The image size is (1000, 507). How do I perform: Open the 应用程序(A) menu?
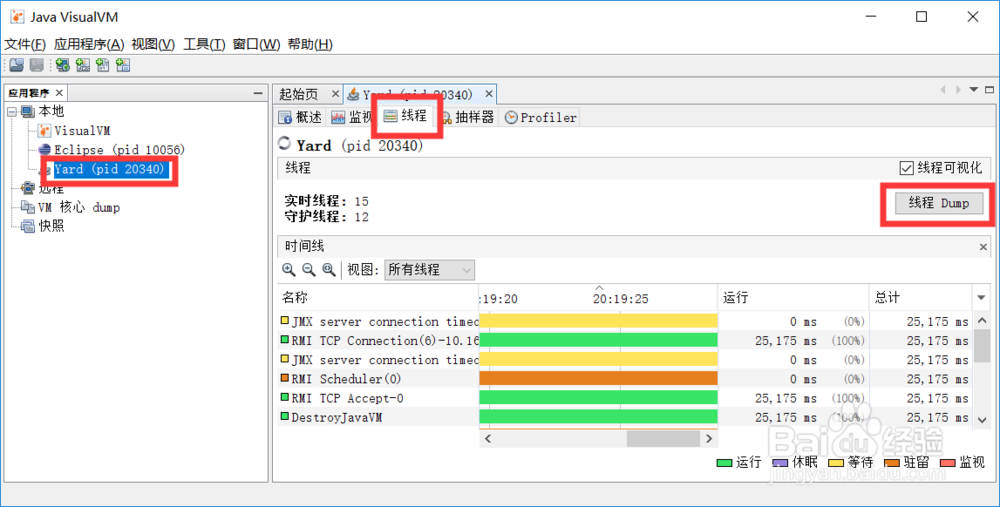[x=89, y=44]
